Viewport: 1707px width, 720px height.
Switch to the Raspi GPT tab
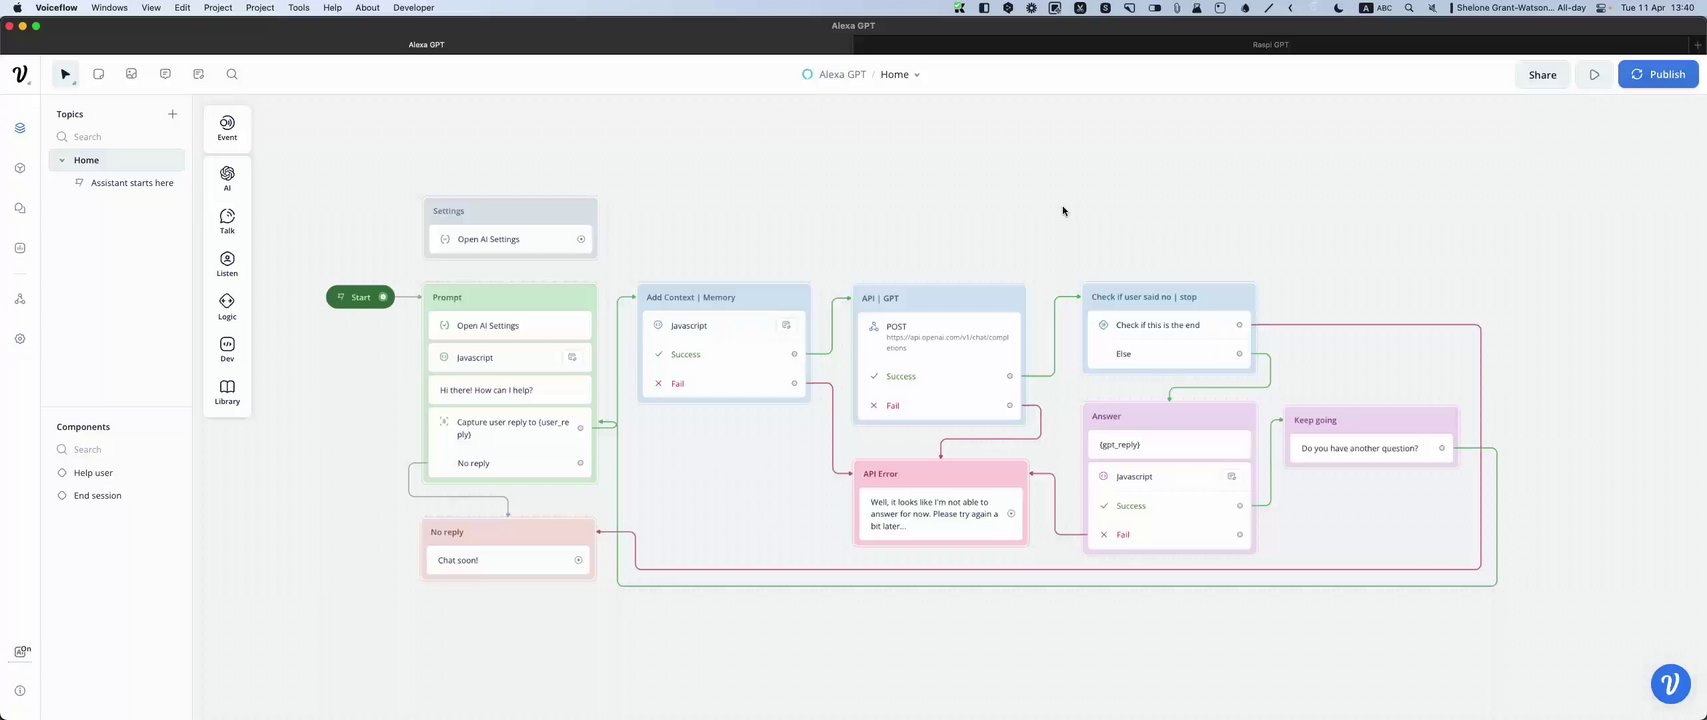(x=1270, y=45)
